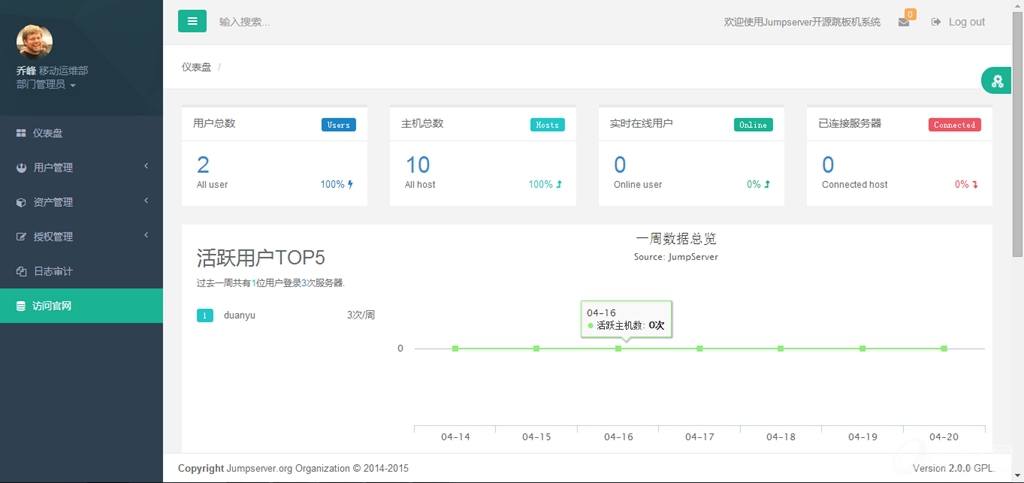Click the green hamburger menu toggle button
1024x483 pixels.
pyautogui.click(x=192, y=21)
